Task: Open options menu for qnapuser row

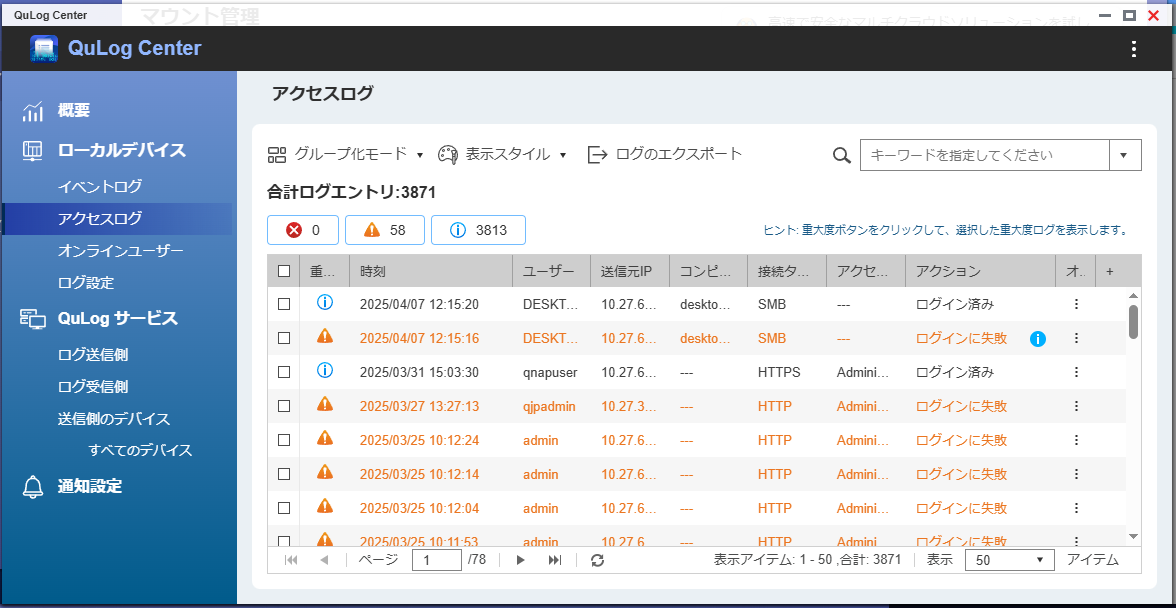Action: click(x=1076, y=373)
